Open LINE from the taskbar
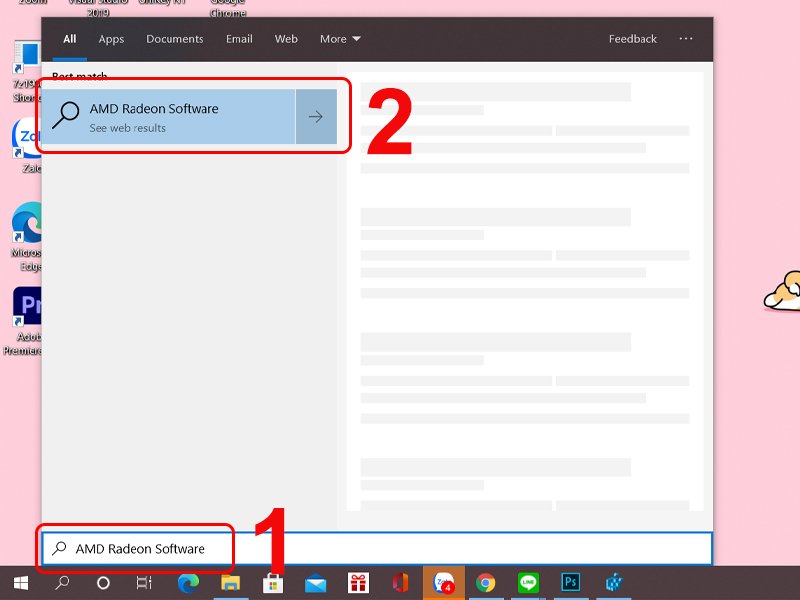This screenshot has width=800, height=600. pos(526,582)
